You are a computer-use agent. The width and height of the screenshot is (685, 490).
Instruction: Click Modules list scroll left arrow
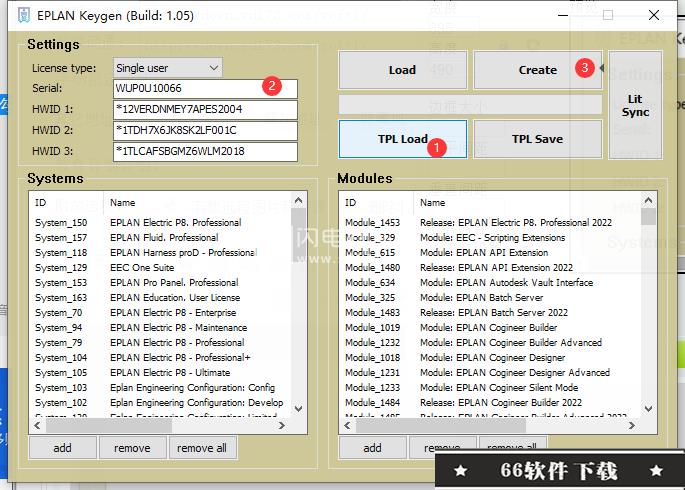(x=347, y=425)
